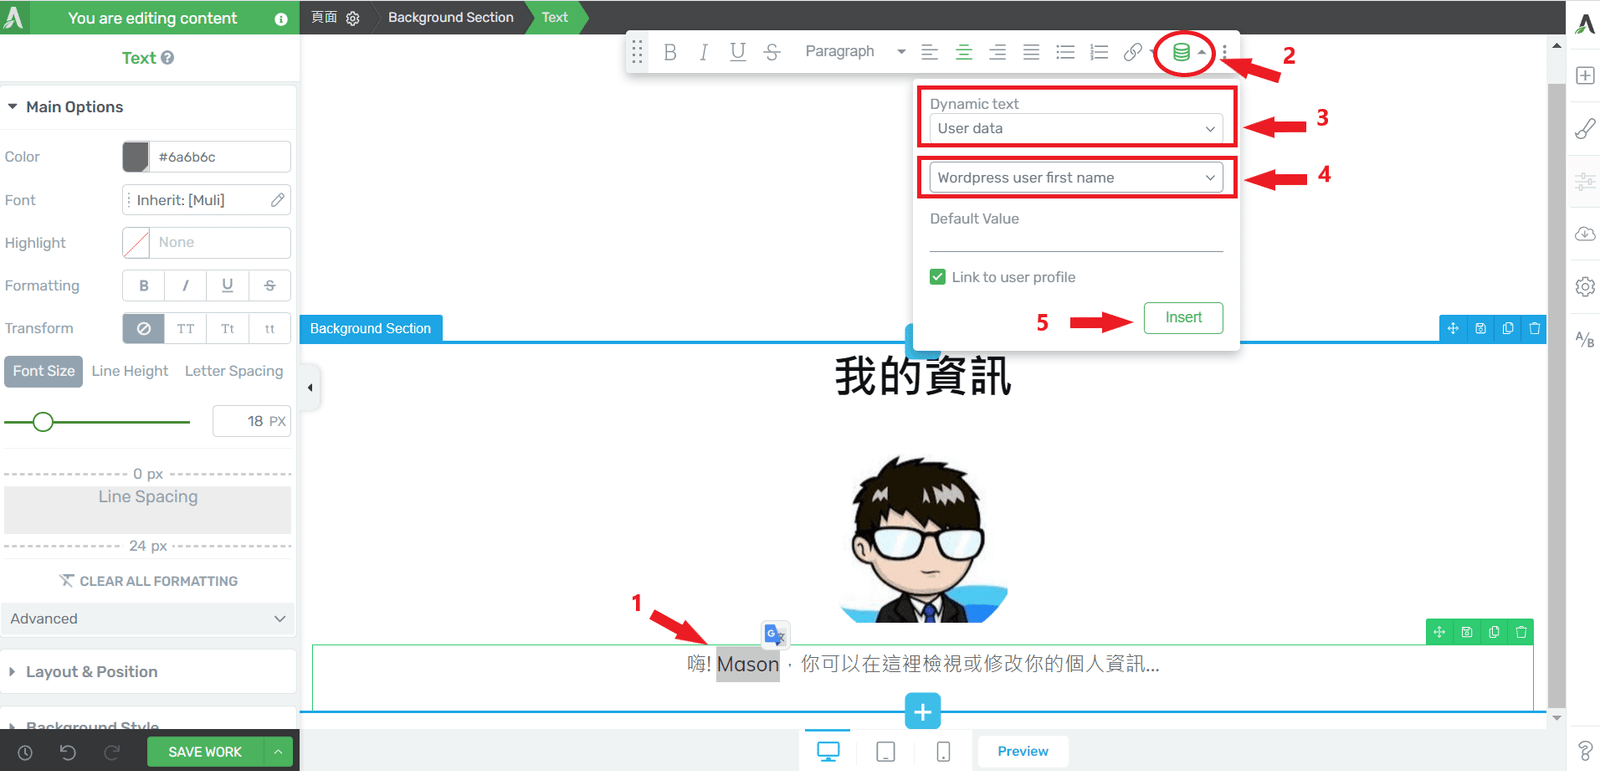The width and height of the screenshot is (1600, 771).
Task: Switch to the Line Height tab
Action: 130,371
